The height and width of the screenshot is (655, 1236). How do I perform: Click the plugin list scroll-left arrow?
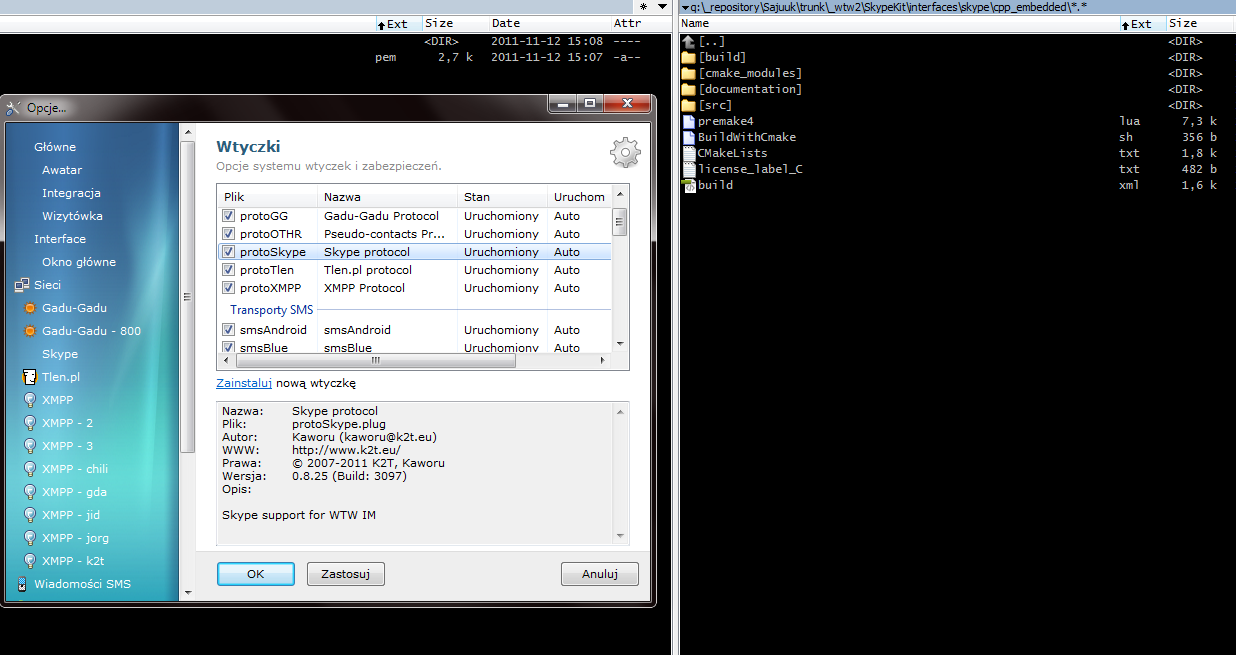point(225,361)
